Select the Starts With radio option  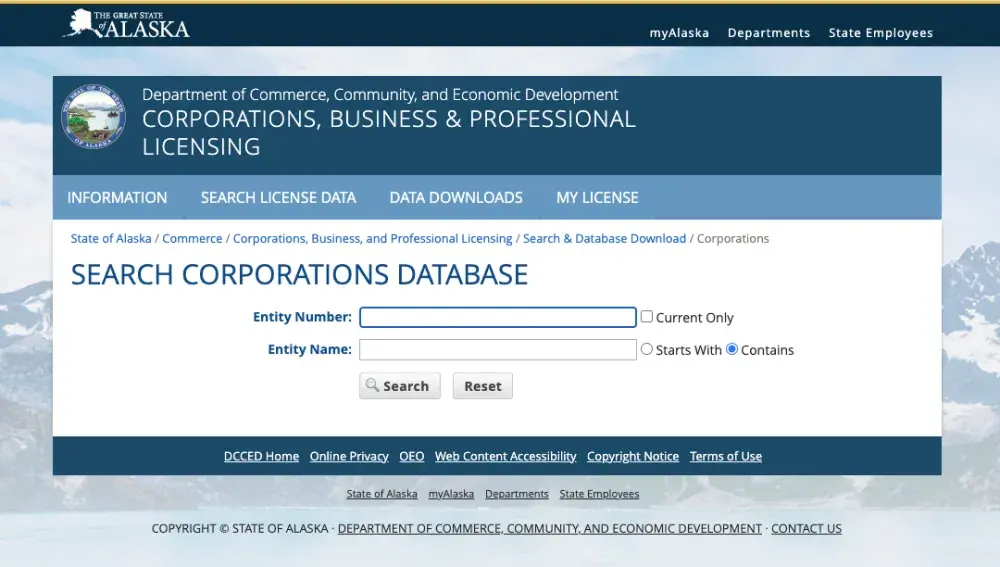pos(646,349)
